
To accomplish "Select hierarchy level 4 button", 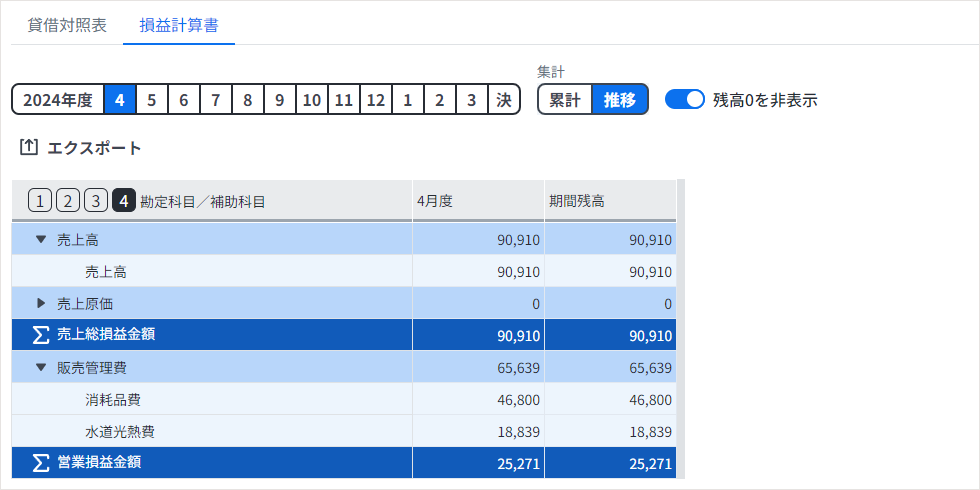I will (x=124, y=201).
